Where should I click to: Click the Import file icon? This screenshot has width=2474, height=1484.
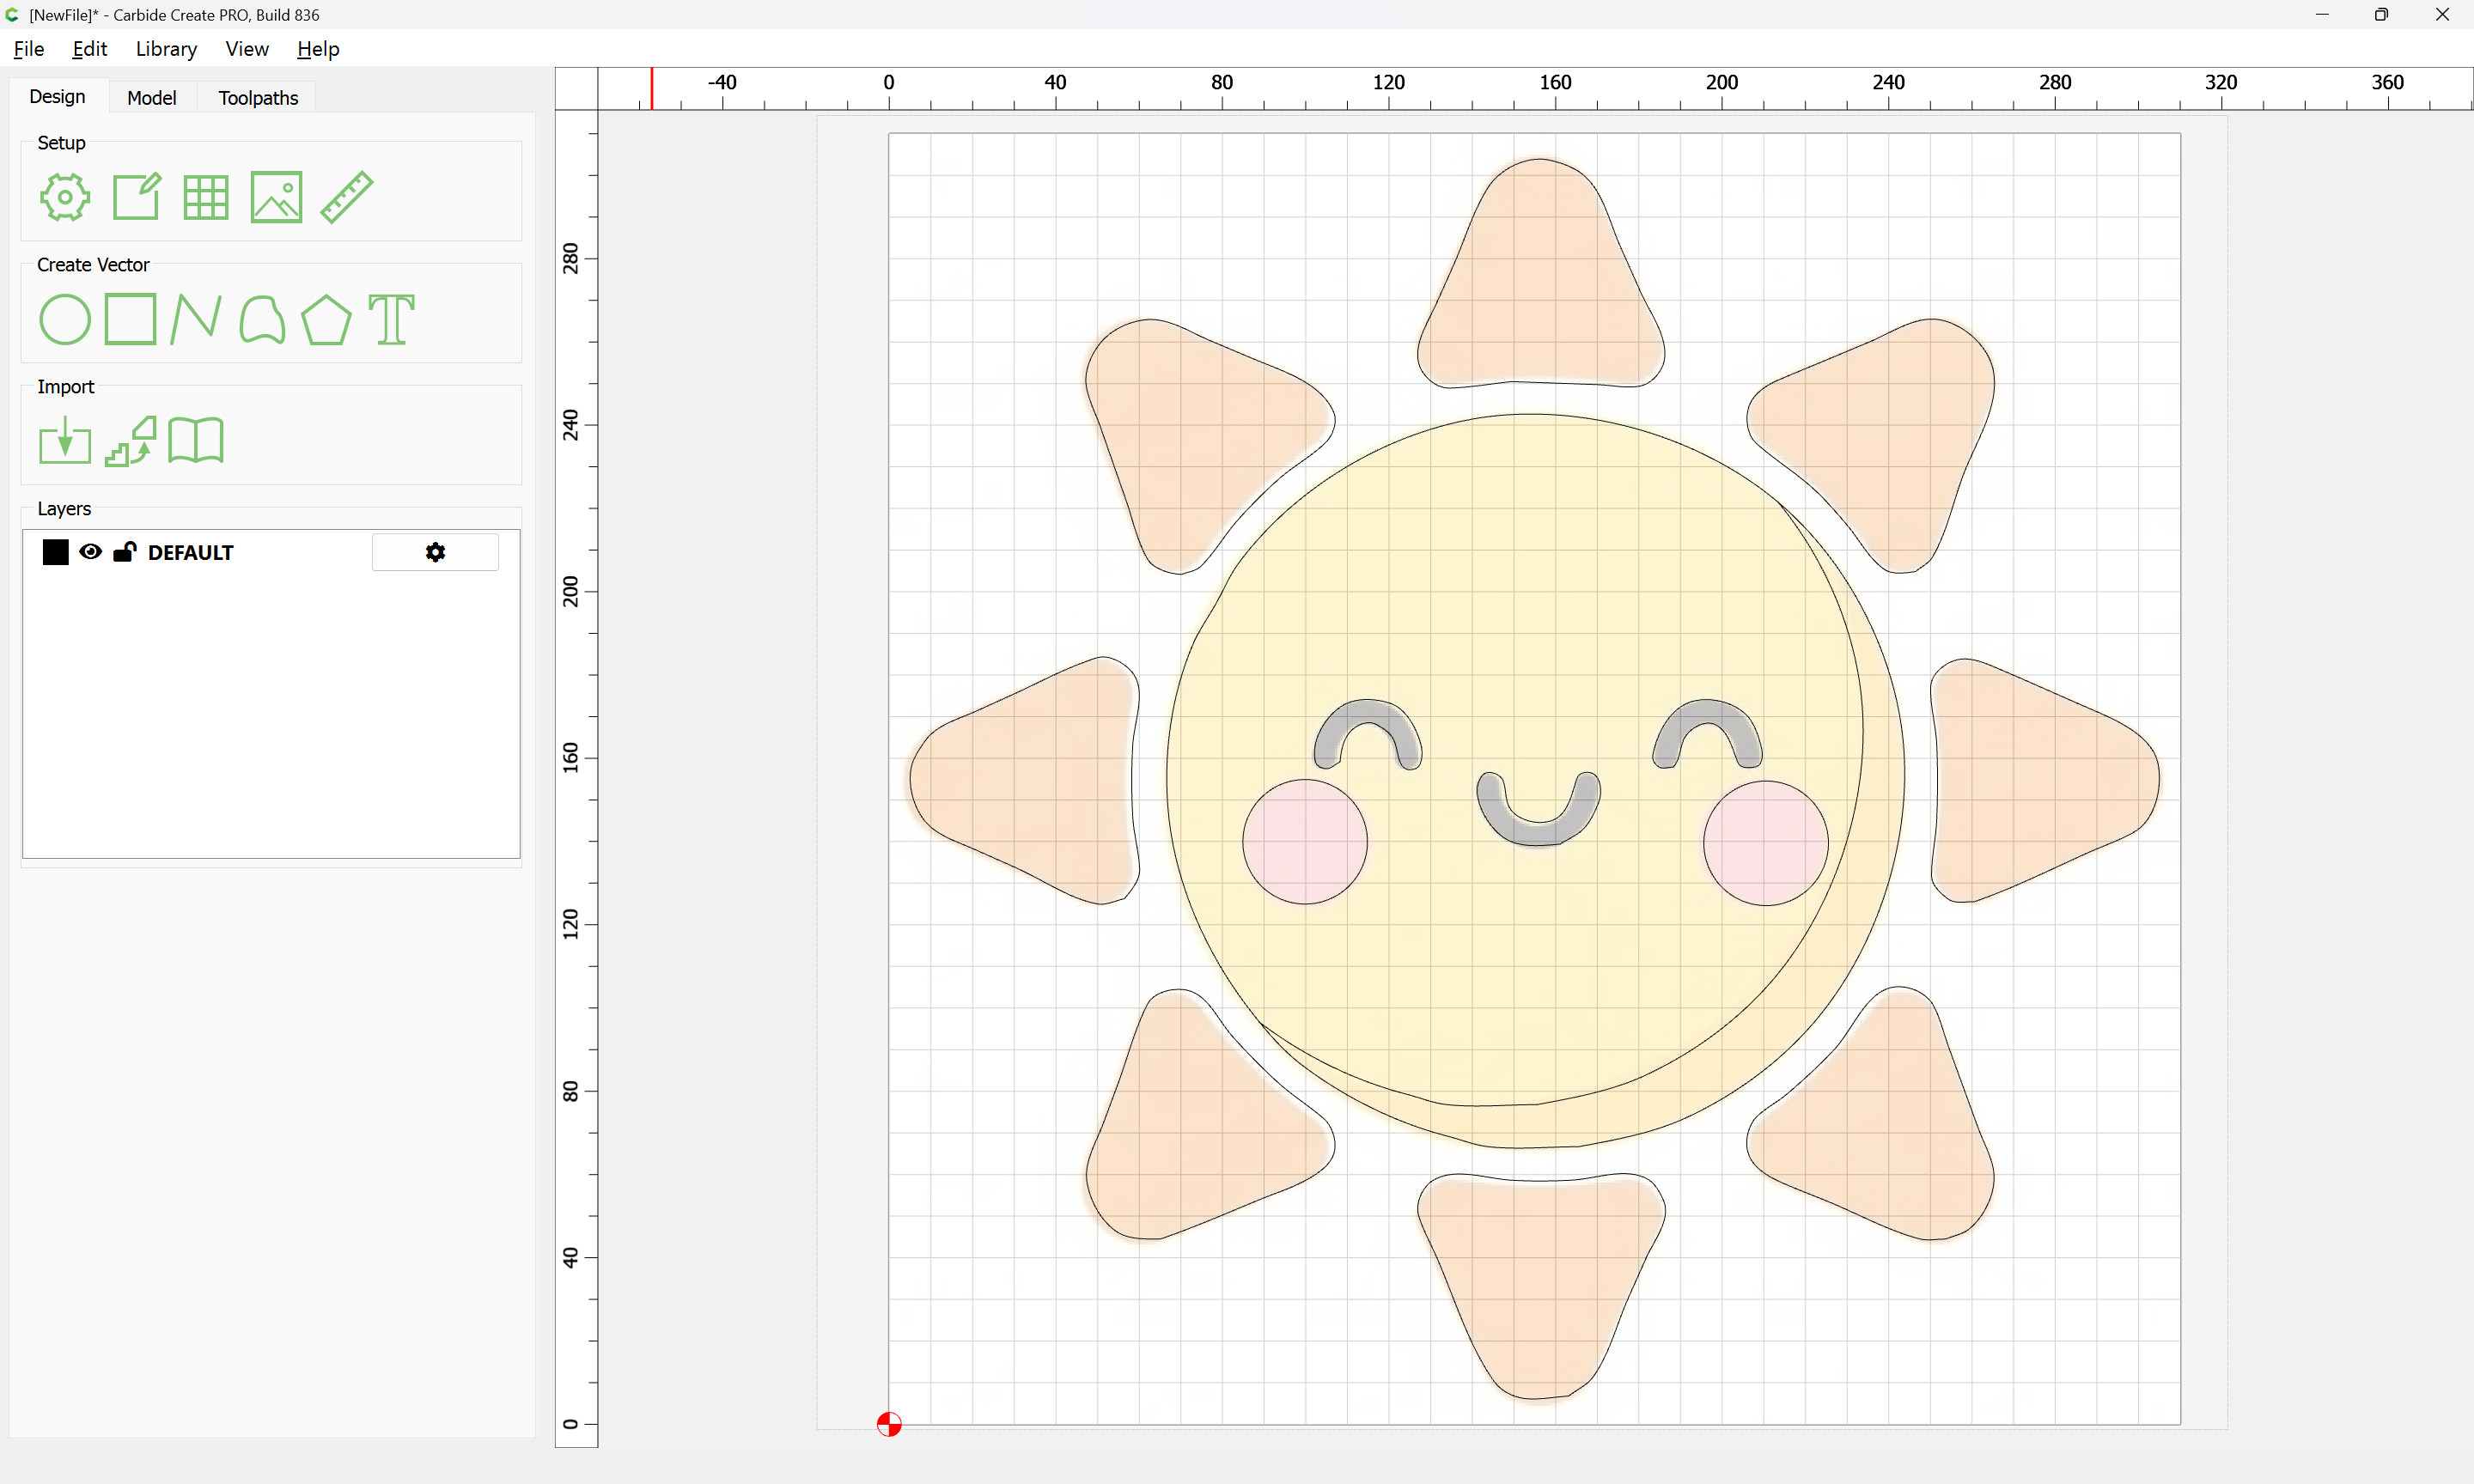65,441
